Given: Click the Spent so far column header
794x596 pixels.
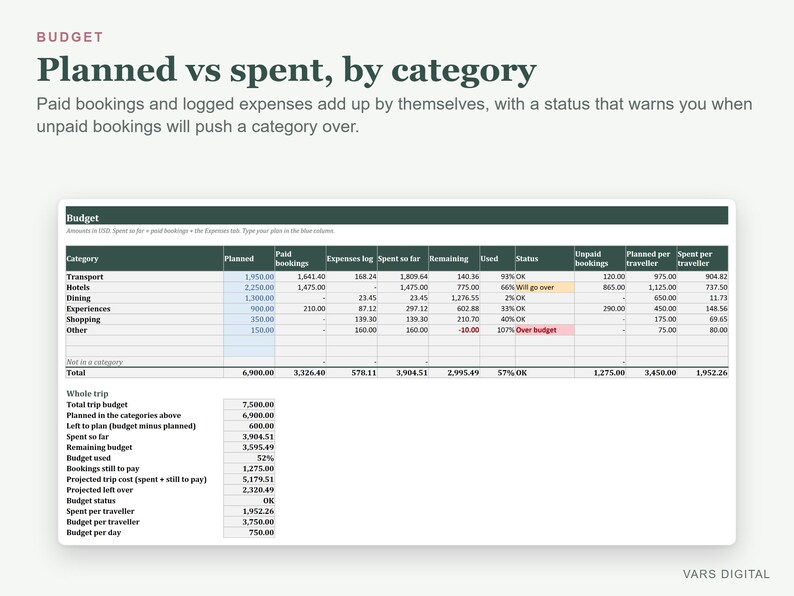Looking at the screenshot, I should pyautogui.click(x=403, y=259).
